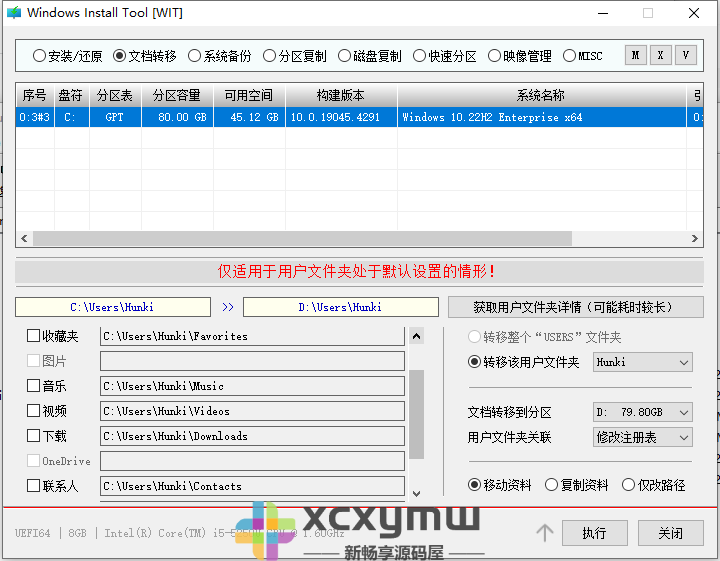Click the 执行 button

[x=595, y=533]
